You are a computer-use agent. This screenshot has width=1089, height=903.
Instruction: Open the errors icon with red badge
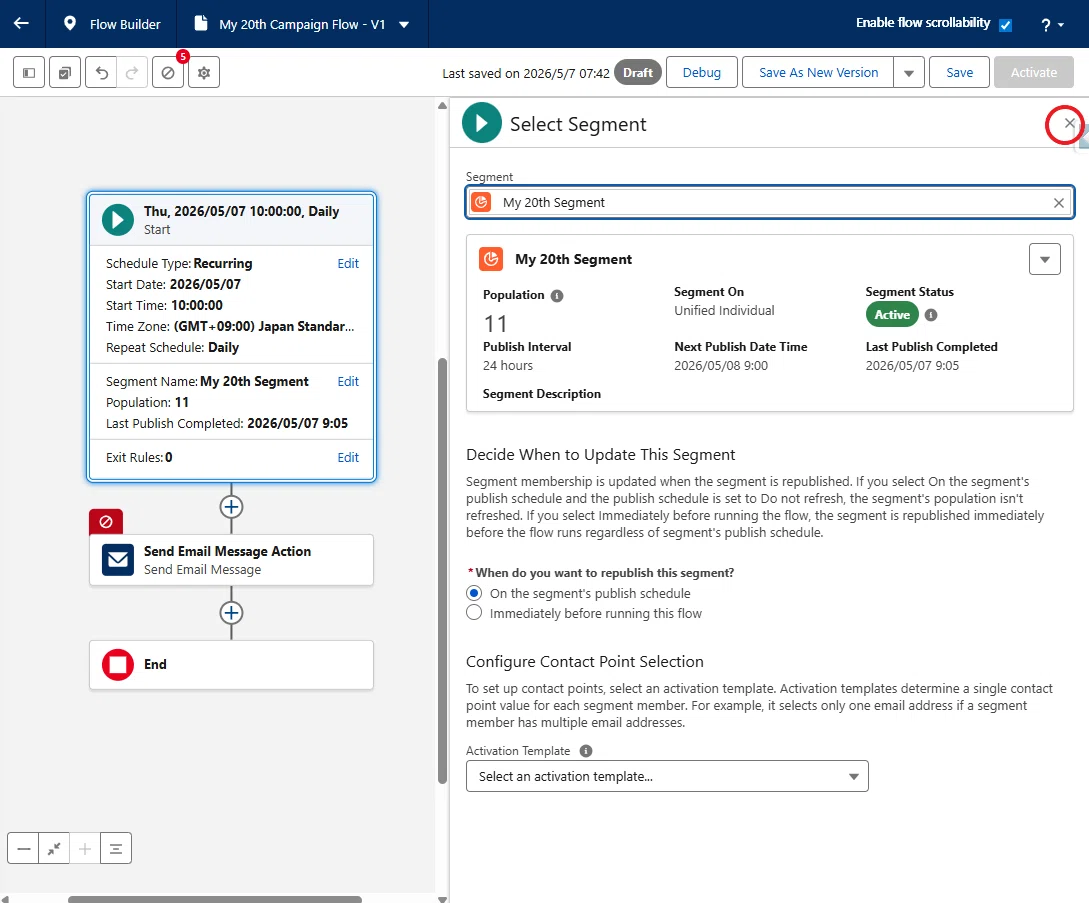pos(168,72)
